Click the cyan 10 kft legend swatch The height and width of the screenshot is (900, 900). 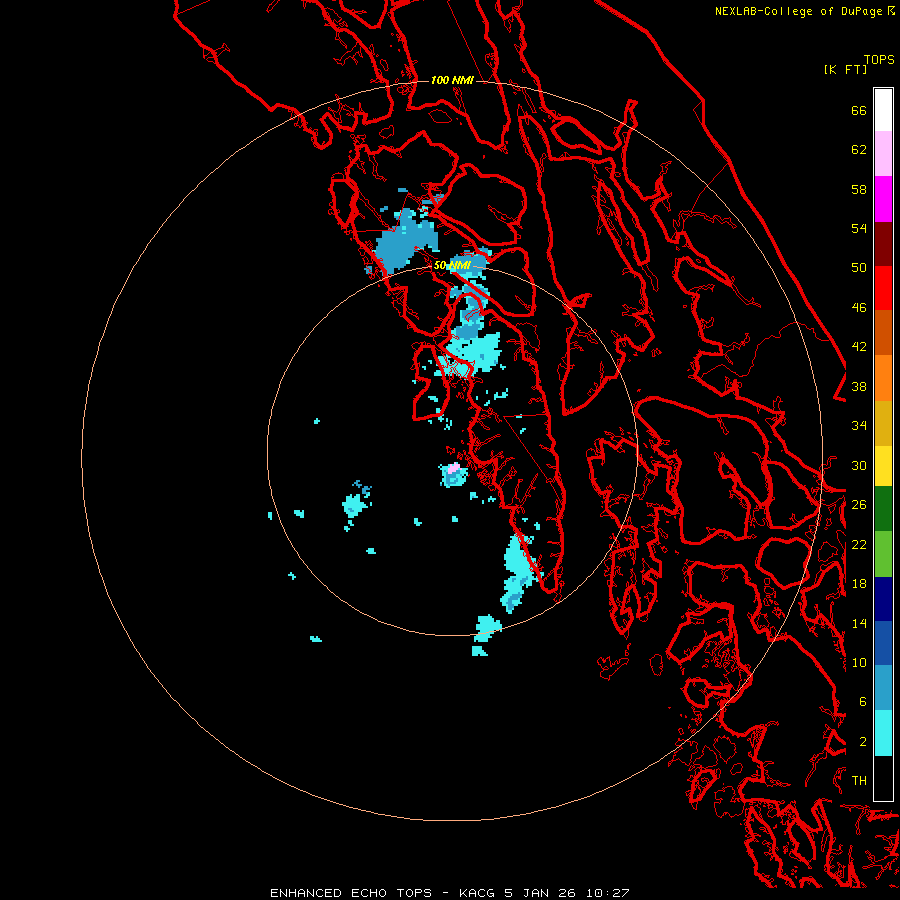click(x=883, y=733)
